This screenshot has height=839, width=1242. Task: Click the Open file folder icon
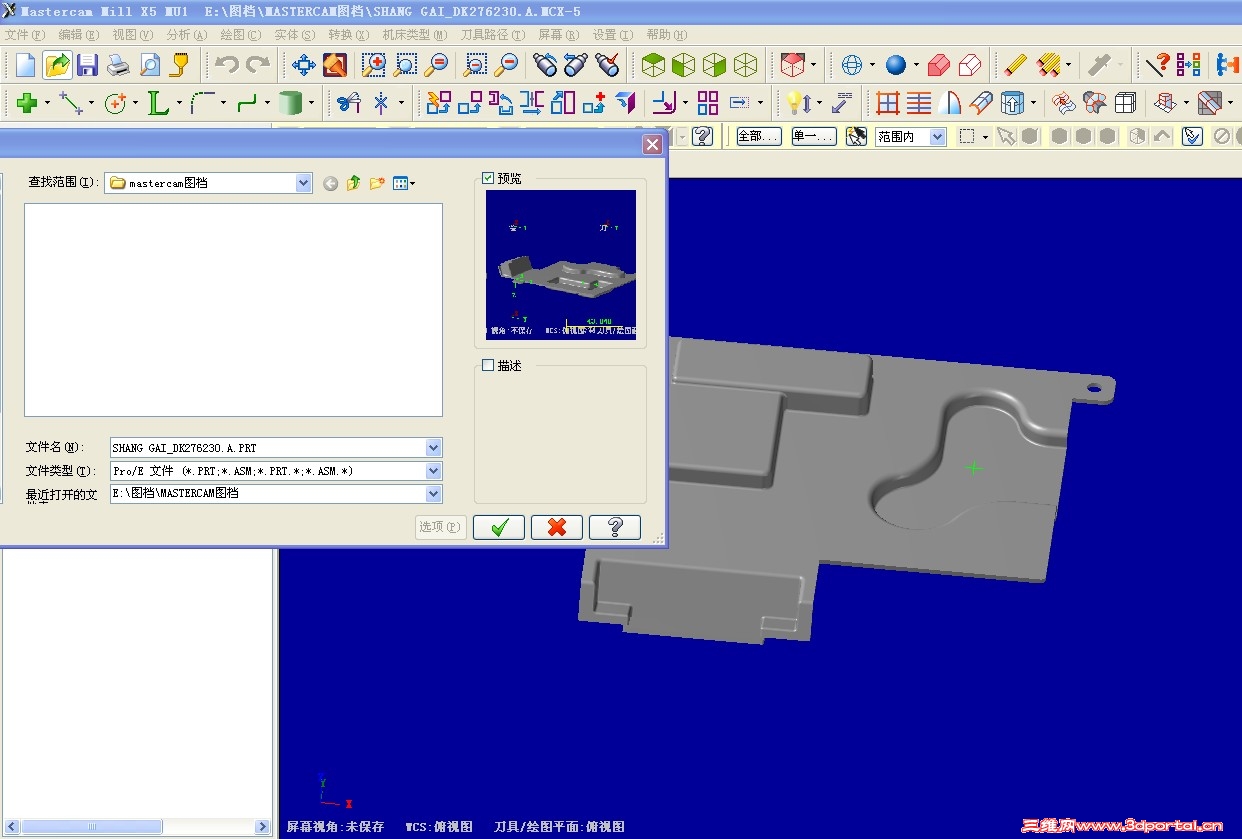pyautogui.click(x=58, y=66)
